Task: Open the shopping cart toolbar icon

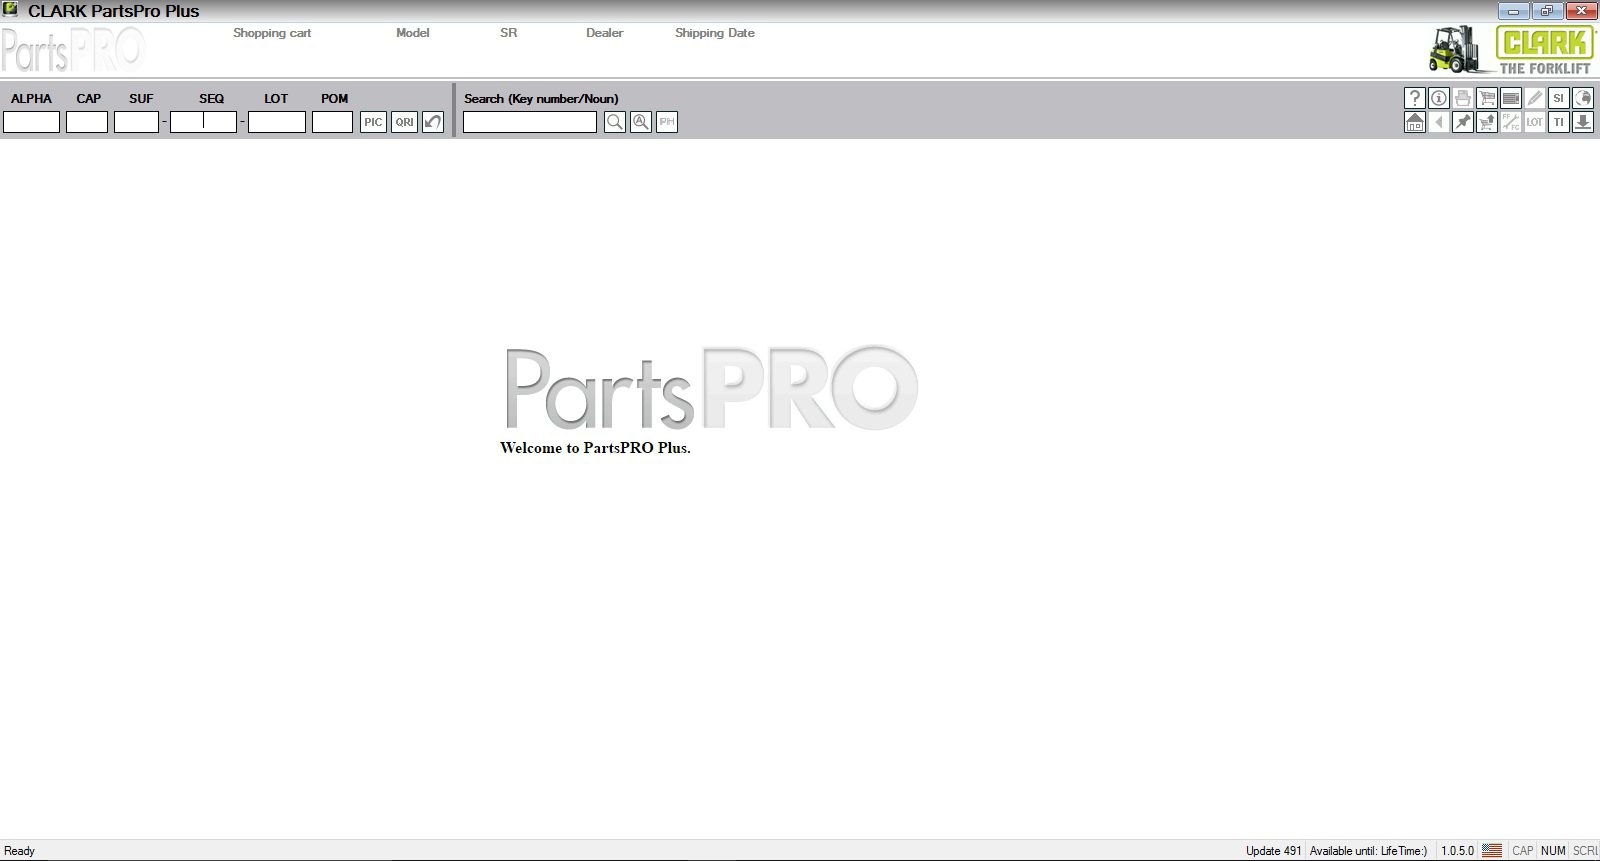Action: point(1486,98)
